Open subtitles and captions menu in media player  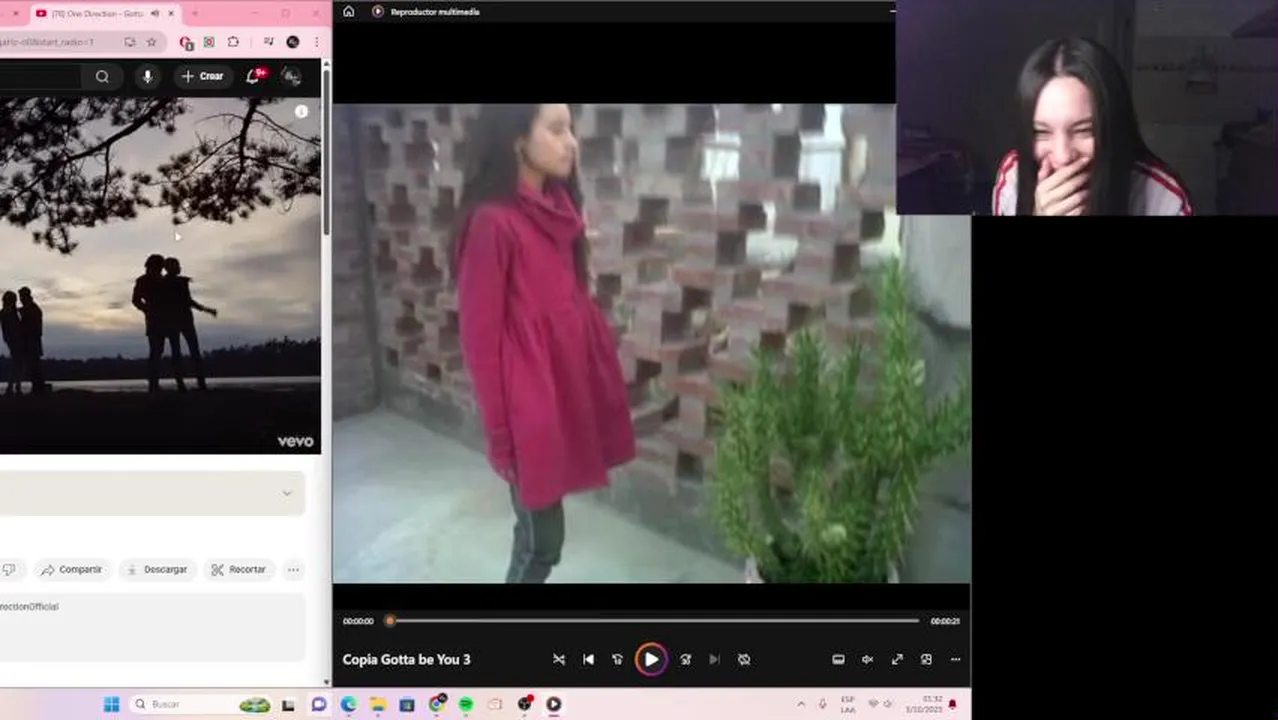coord(838,659)
